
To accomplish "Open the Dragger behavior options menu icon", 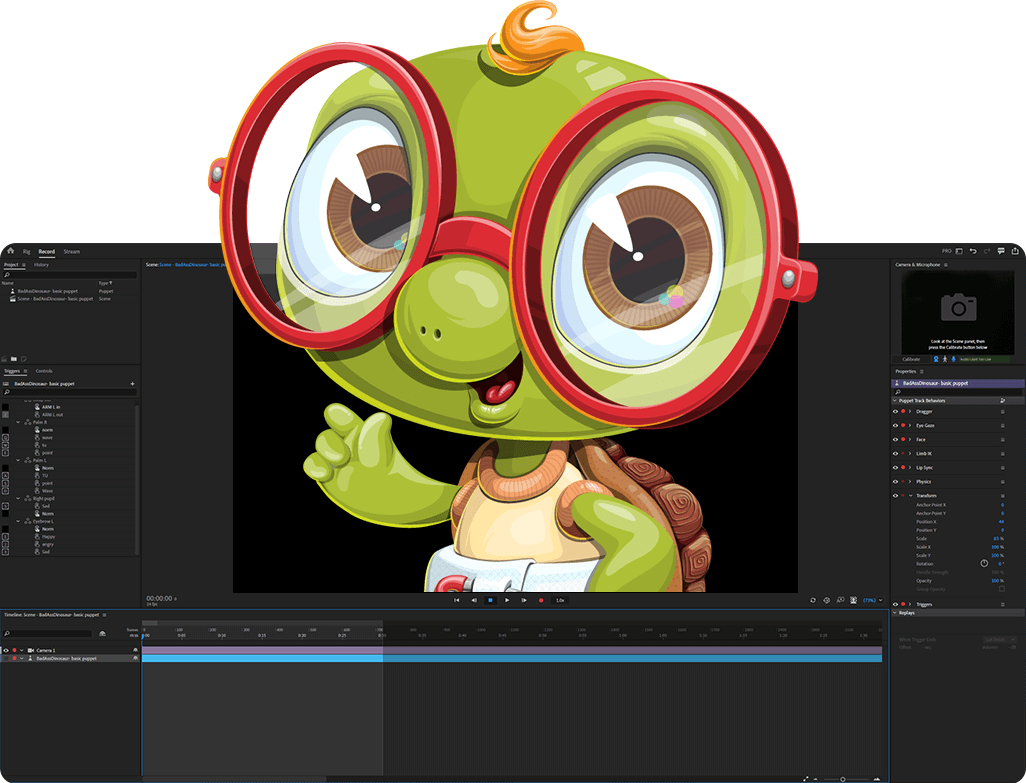I will point(1002,412).
